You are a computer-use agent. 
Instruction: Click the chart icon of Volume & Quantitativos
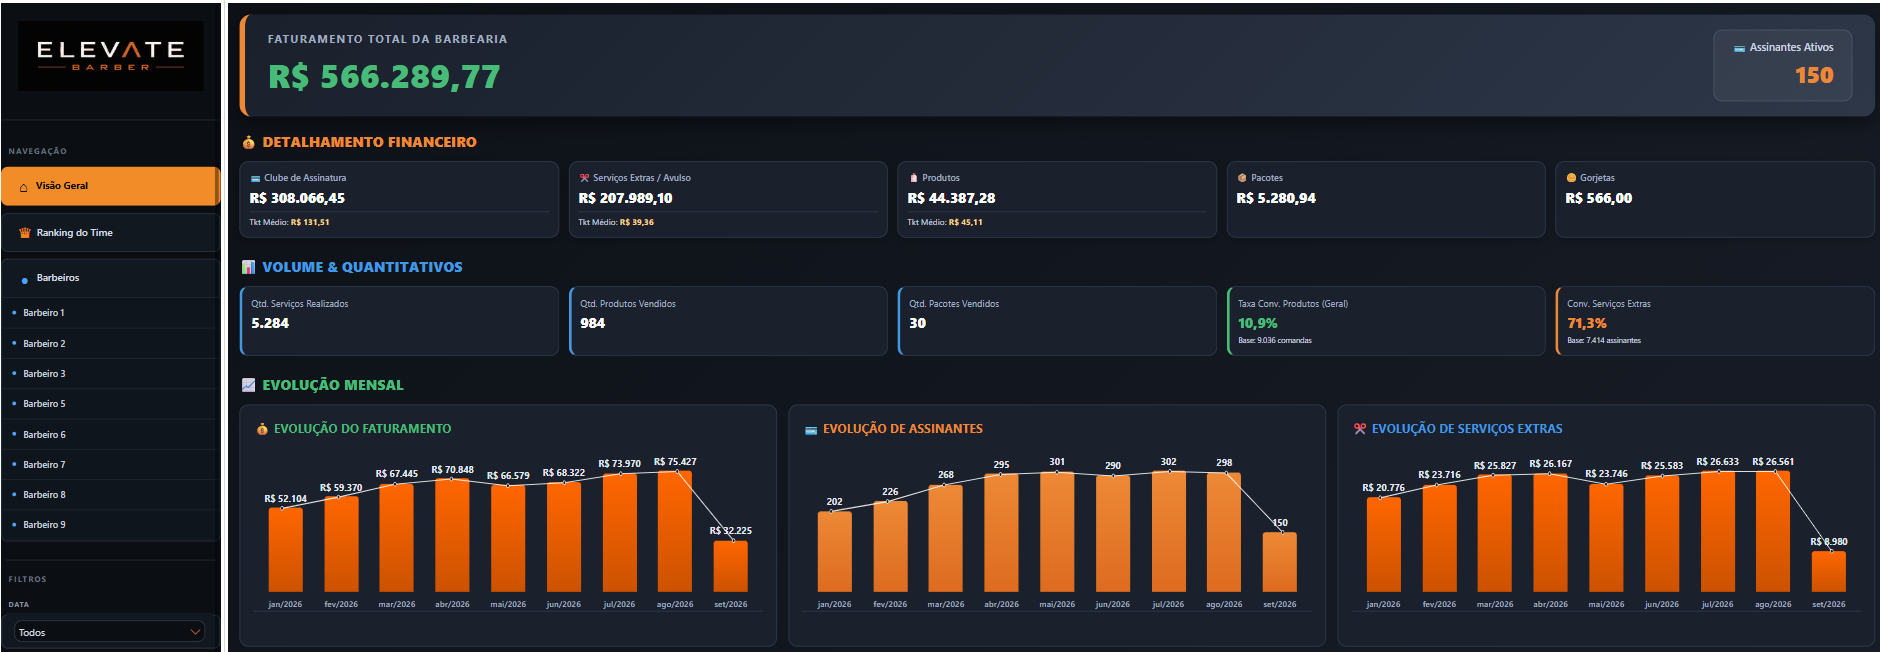[249, 267]
